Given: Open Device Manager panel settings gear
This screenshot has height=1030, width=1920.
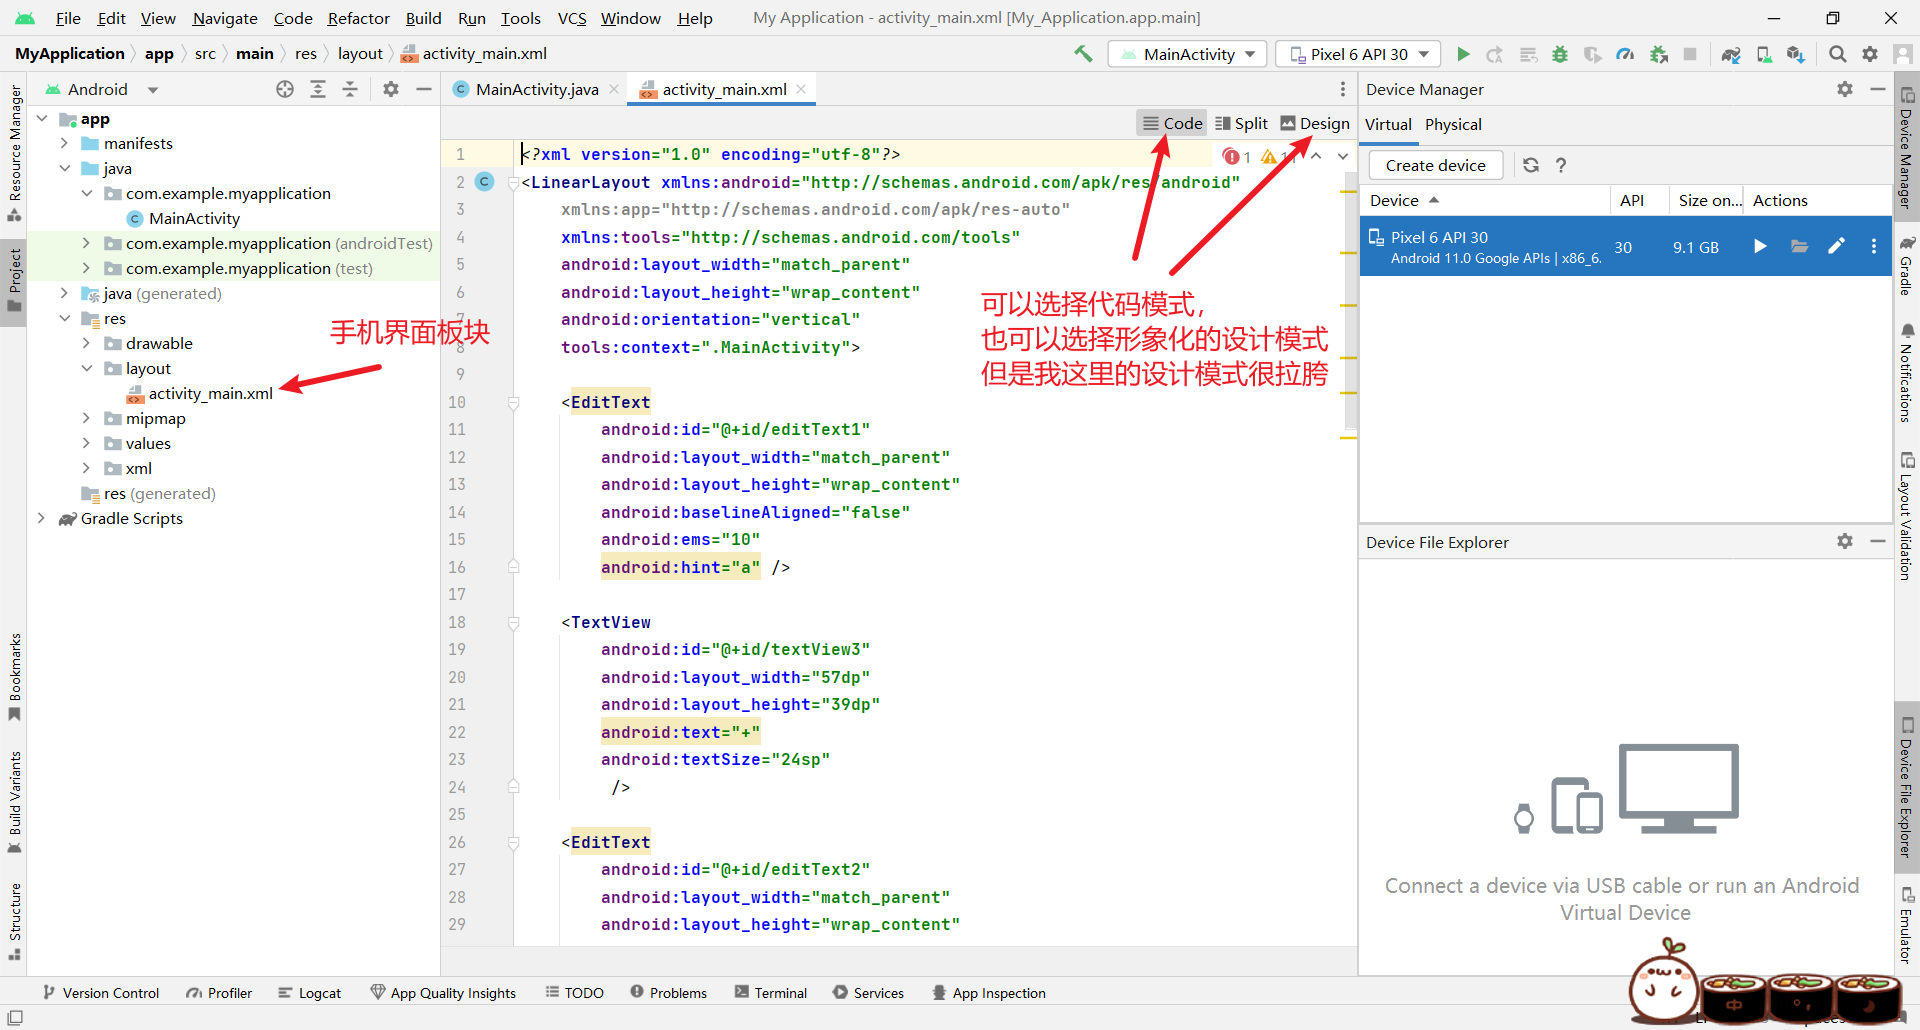Looking at the screenshot, I should (x=1845, y=89).
